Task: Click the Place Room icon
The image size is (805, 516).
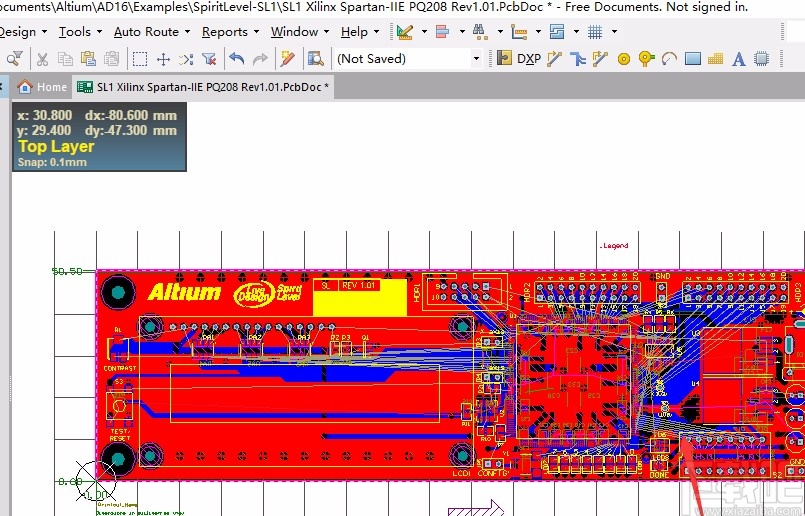Action: (x=557, y=32)
